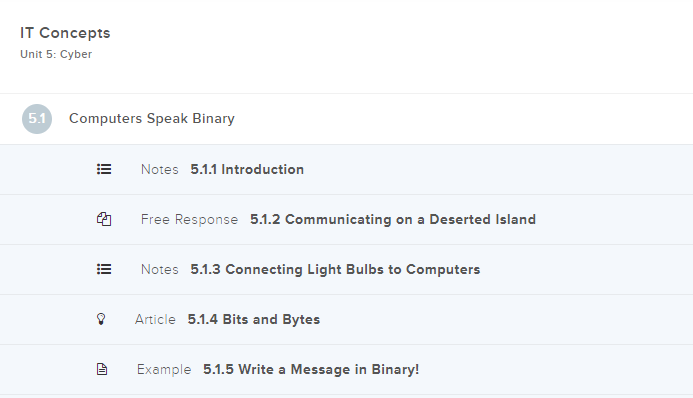This screenshot has height=398, width=693.
Task: Open 5.1.5 Write a Message in Binary!
Action: (311, 369)
